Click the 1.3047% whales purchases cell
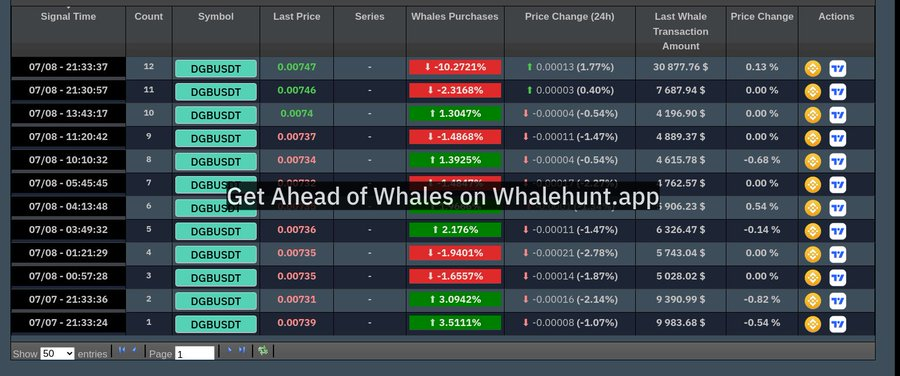Viewport: 900px width, 376px height. point(455,114)
